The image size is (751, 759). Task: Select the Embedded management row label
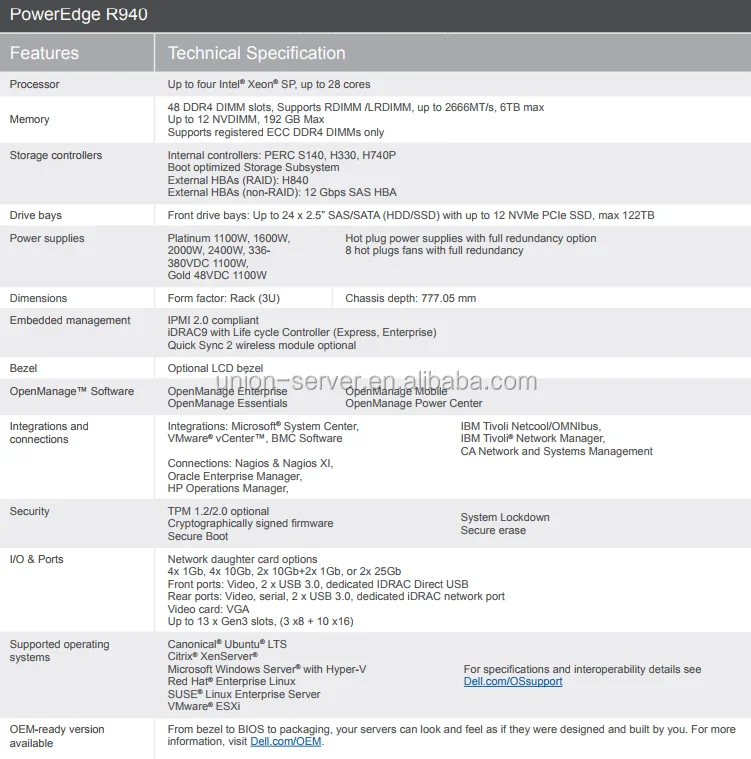click(70, 320)
